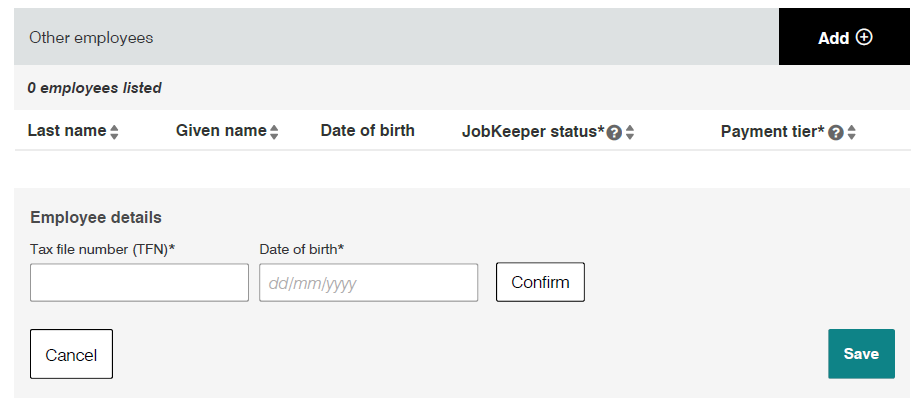Image resolution: width=918 pixels, height=408 pixels.
Task: Focus the Tax file number field
Action: (x=139, y=283)
